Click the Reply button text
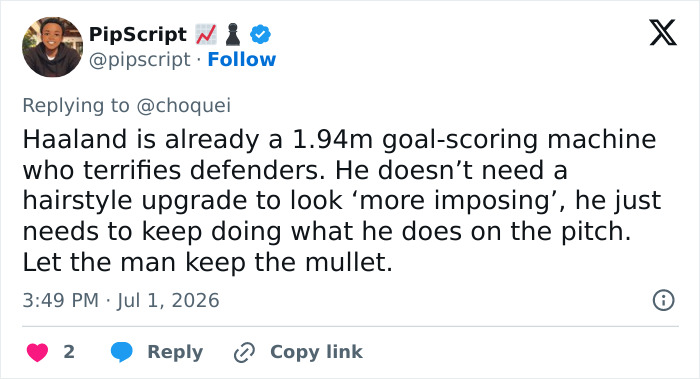700x379 pixels. (x=175, y=352)
